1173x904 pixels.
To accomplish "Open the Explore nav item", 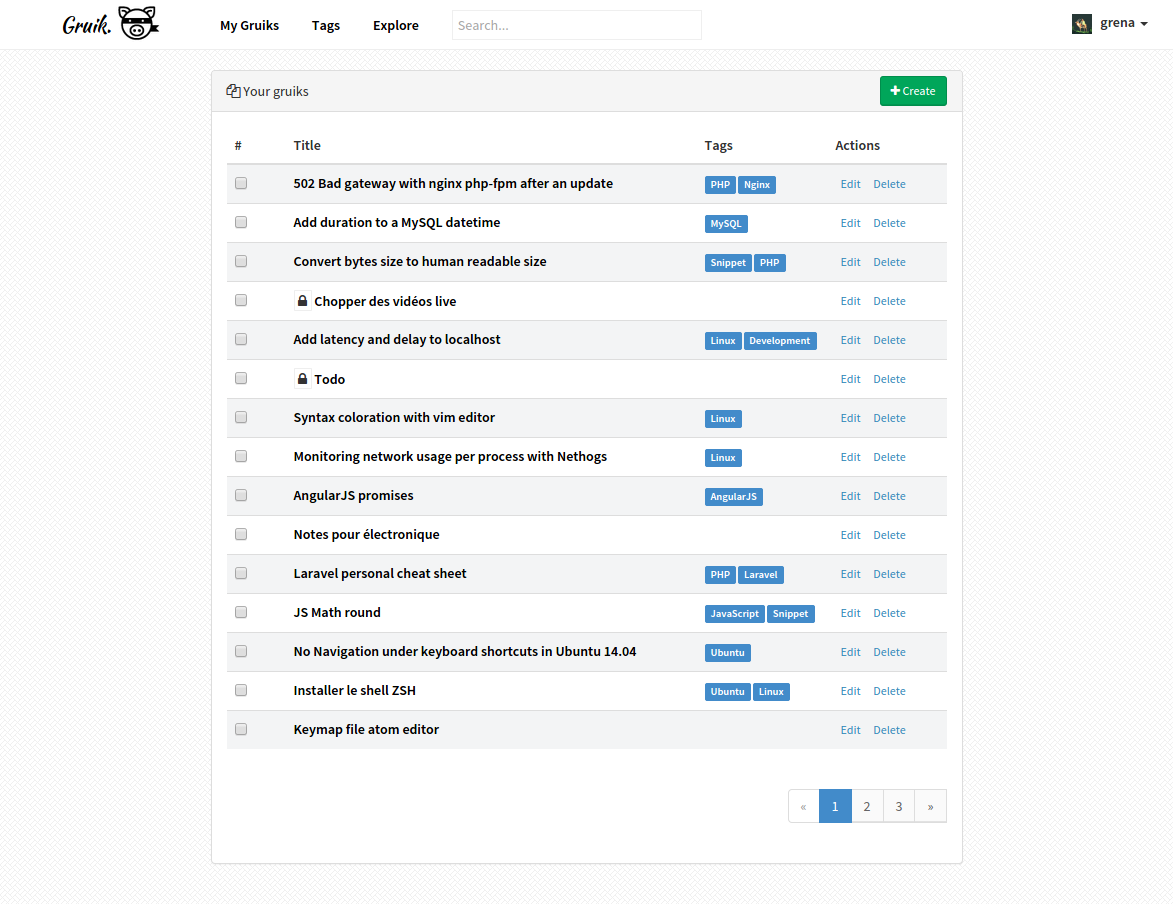I will (396, 25).
